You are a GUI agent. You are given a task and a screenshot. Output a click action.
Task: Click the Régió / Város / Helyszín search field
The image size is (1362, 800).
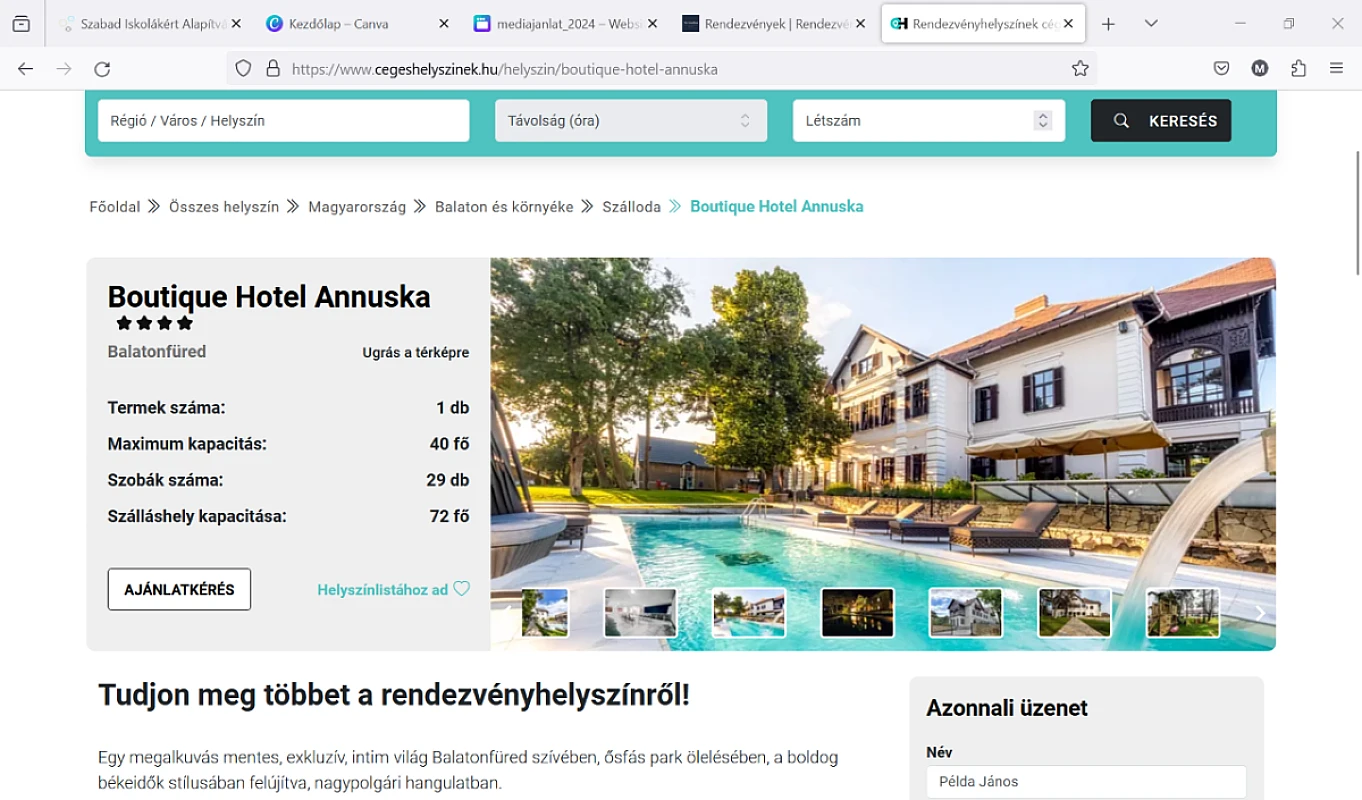click(283, 120)
